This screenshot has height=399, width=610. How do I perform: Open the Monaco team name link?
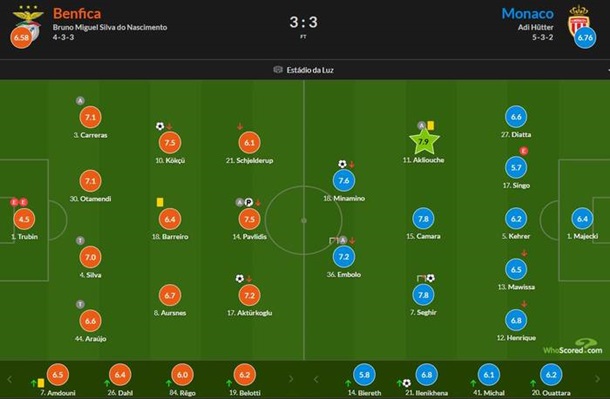(528, 14)
